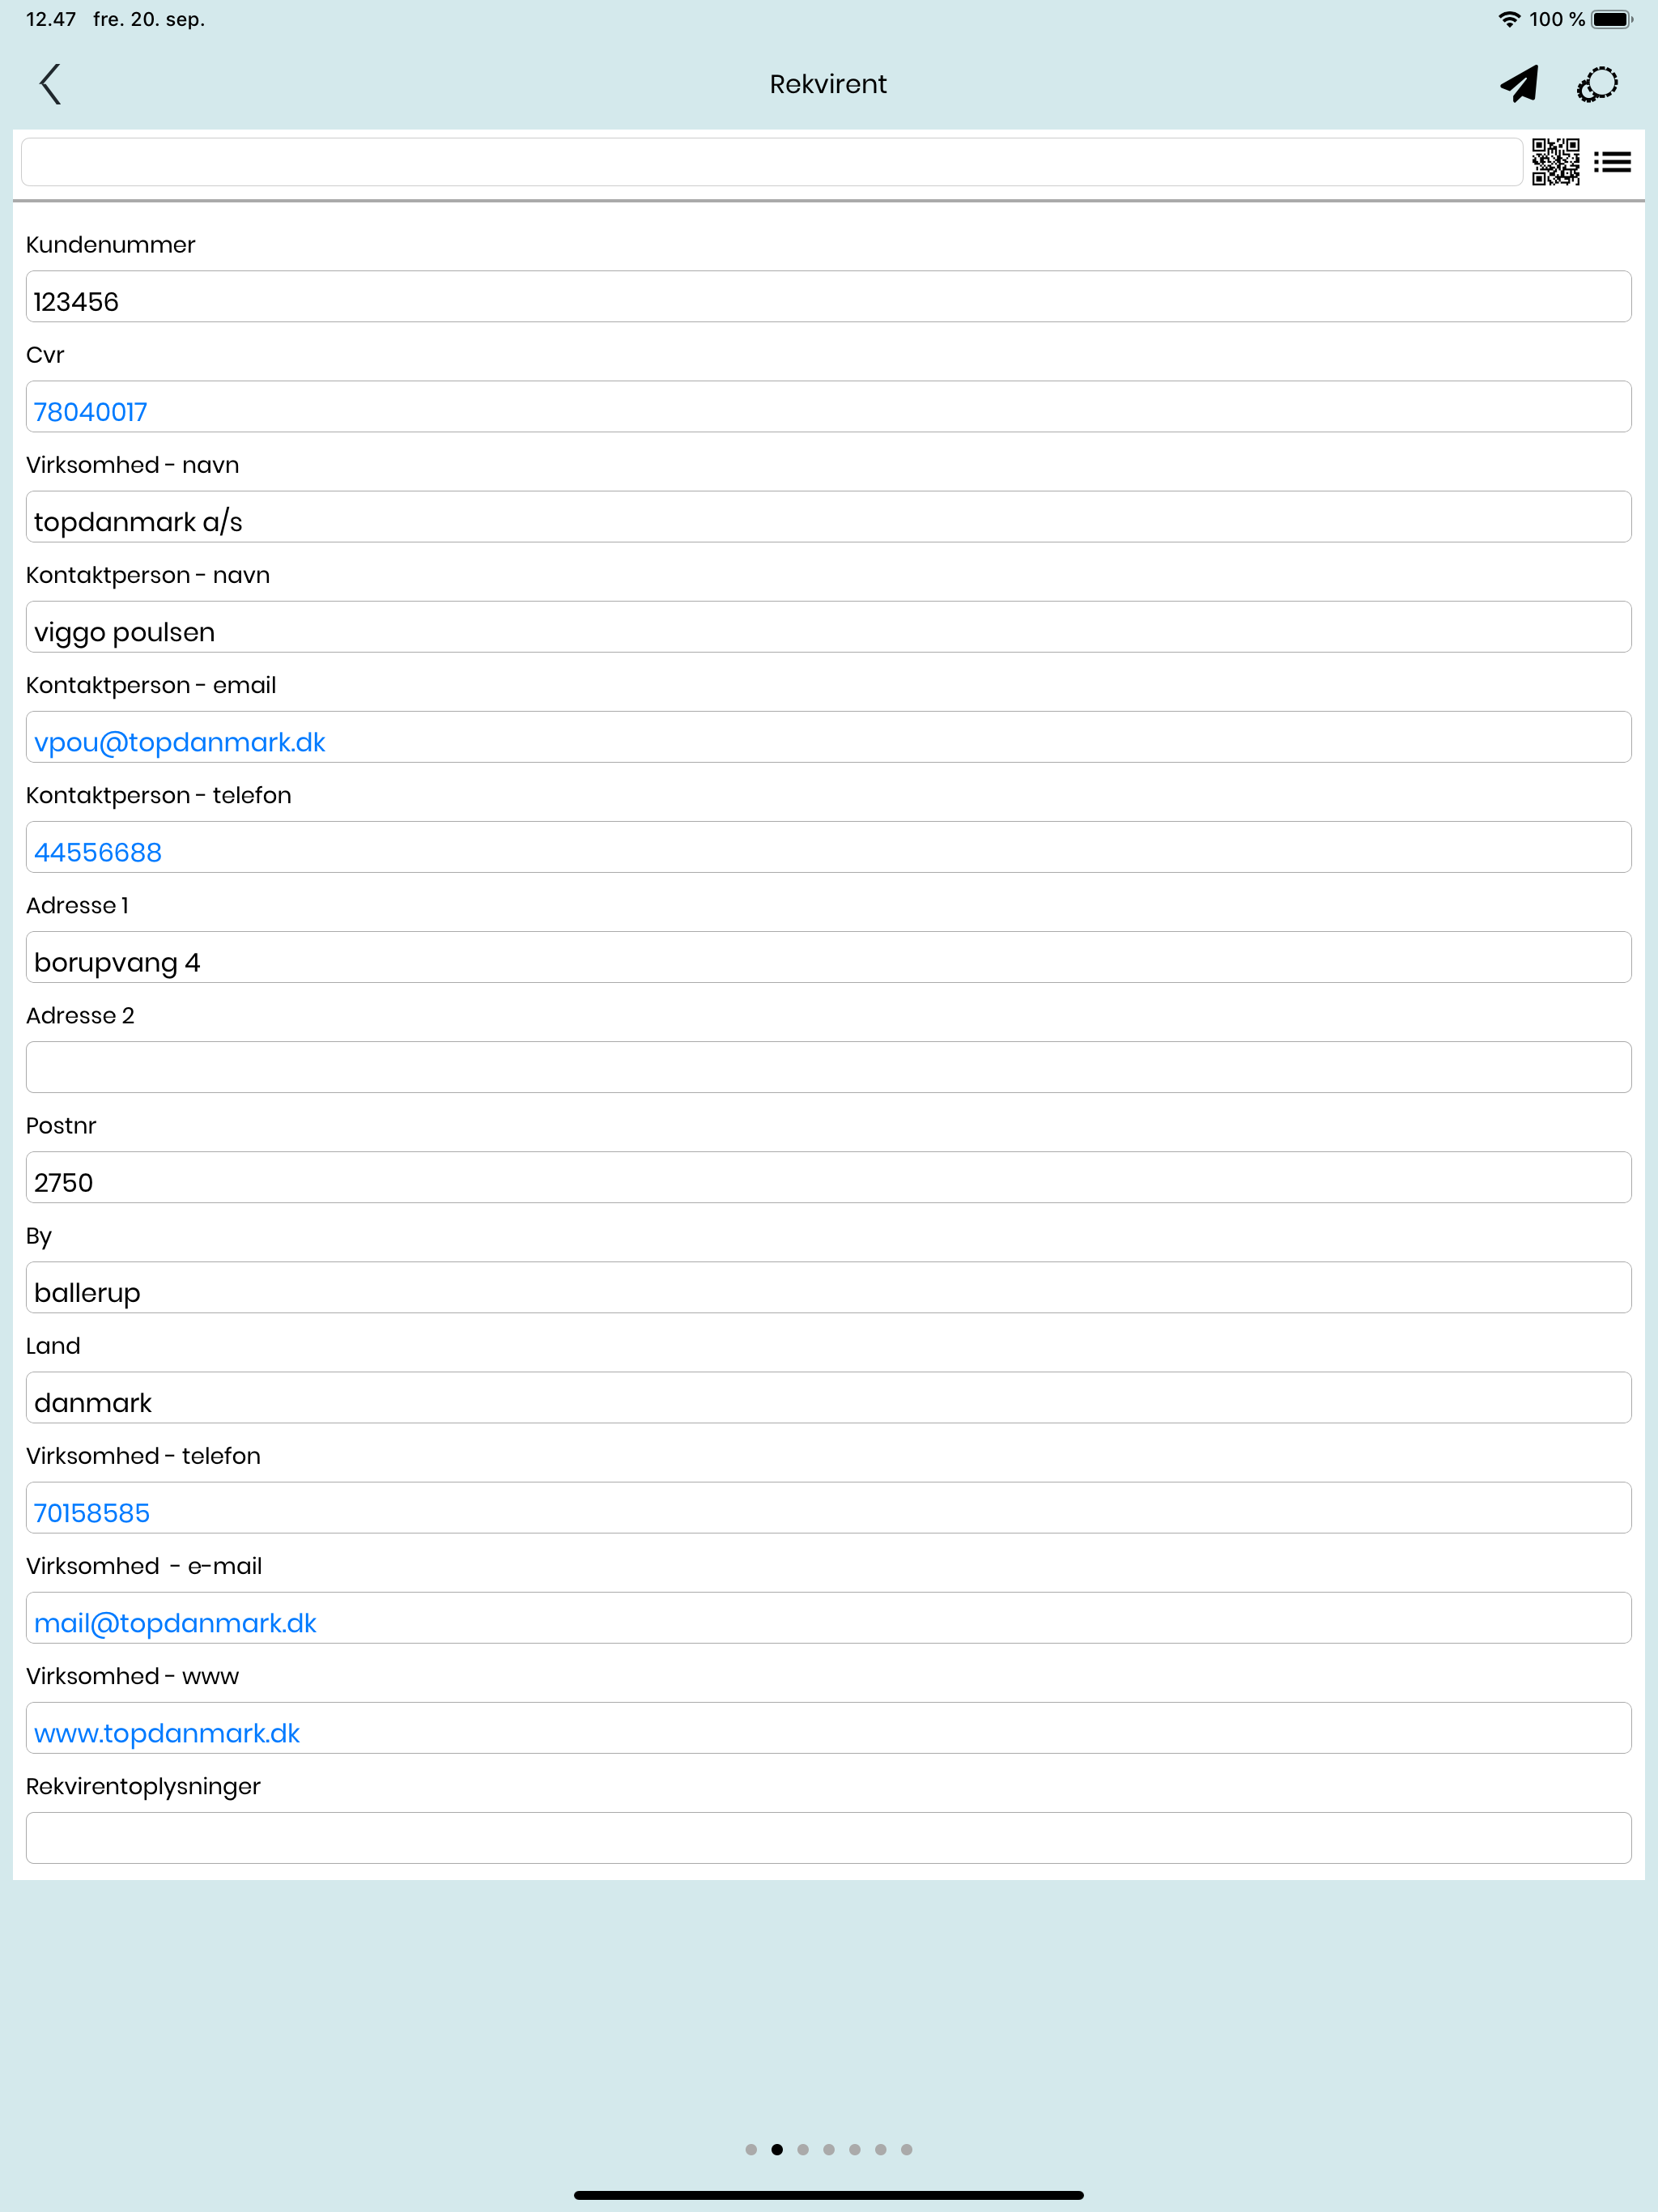Screen dimensions: 1658x2212
Task: Tap the clock showing 12.47
Action: click(51, 19)
